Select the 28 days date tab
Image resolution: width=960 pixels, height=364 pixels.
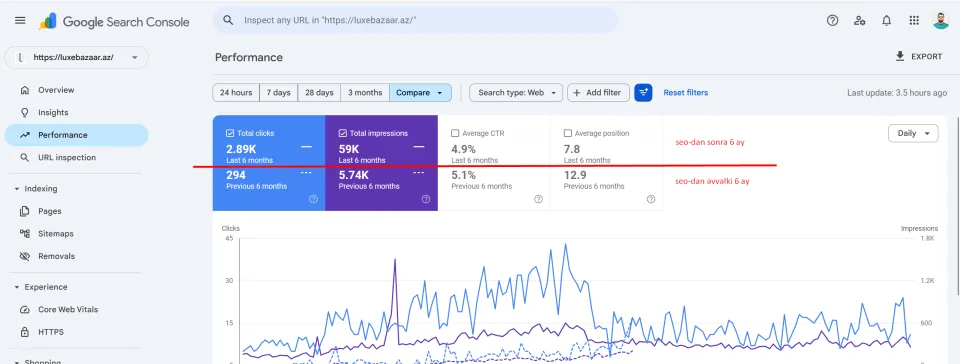point(319,92)
